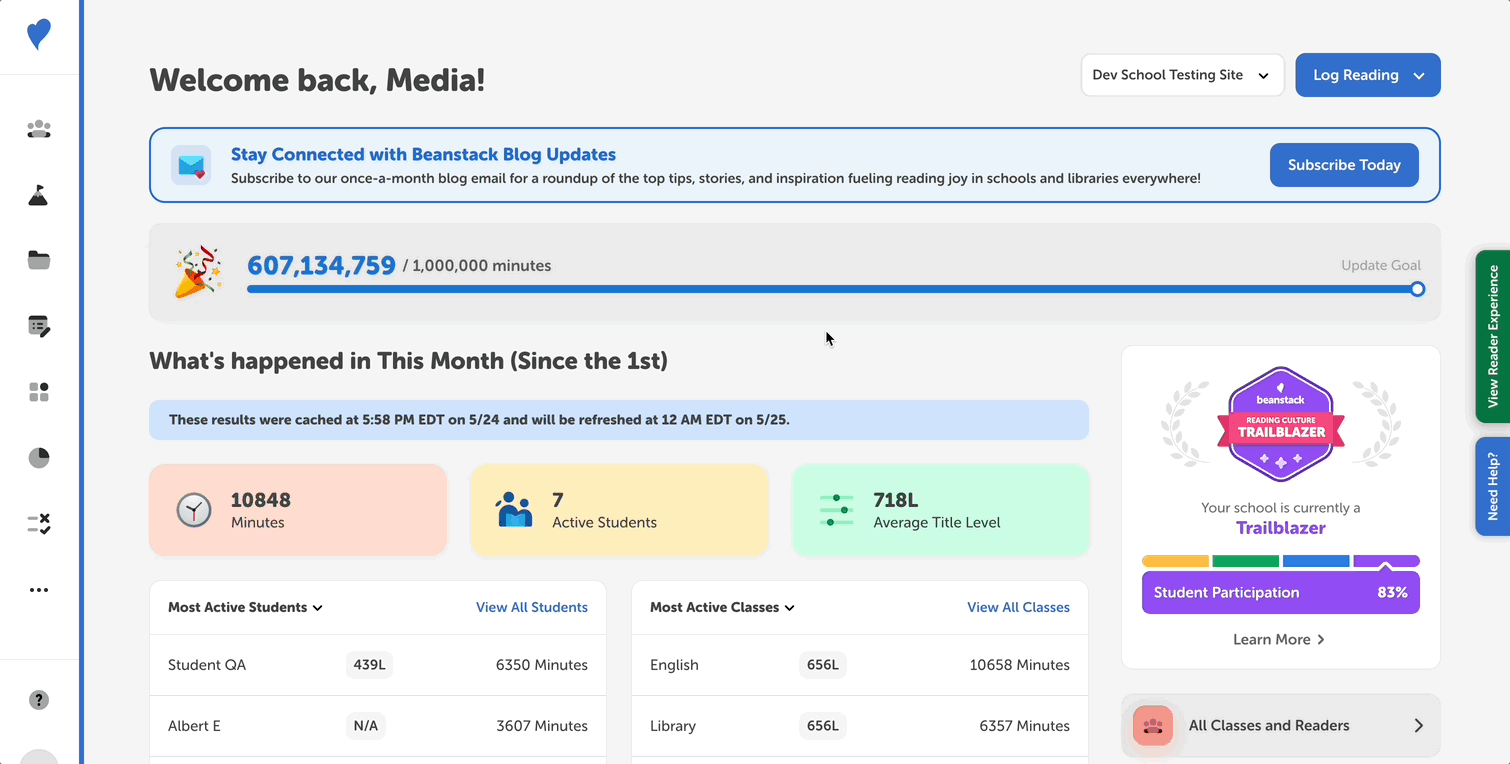Click the approvals checklist sidebar icon
This screenshot has height=764, width=1510.
(38, 523)
